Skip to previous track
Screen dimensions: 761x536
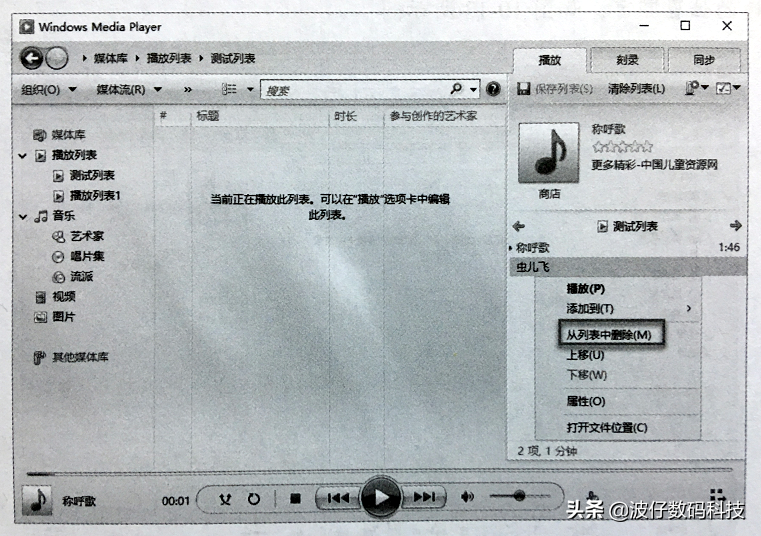click(338, 498)
